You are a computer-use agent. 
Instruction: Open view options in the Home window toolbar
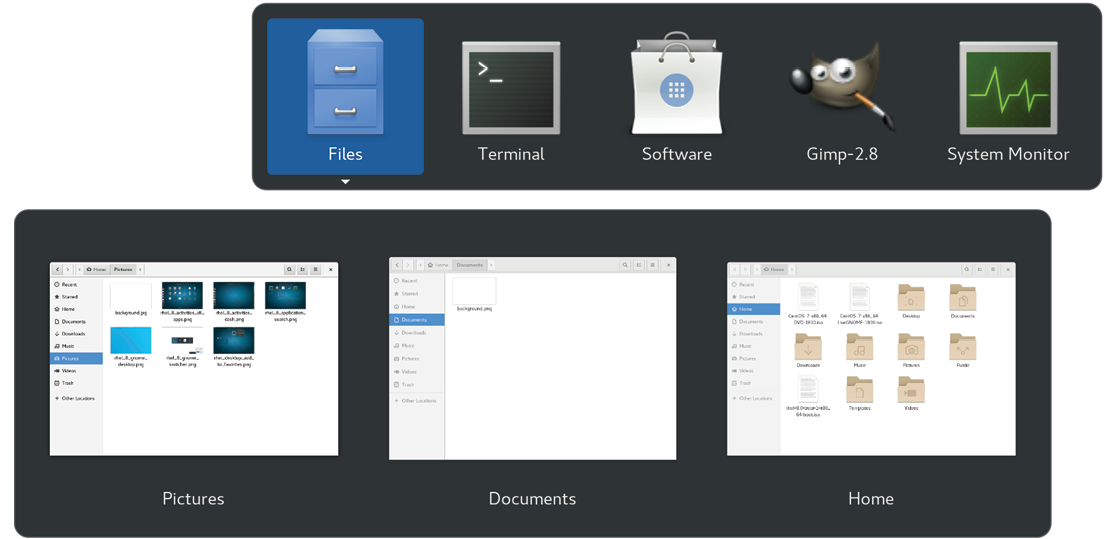click(x=980, y=270)
